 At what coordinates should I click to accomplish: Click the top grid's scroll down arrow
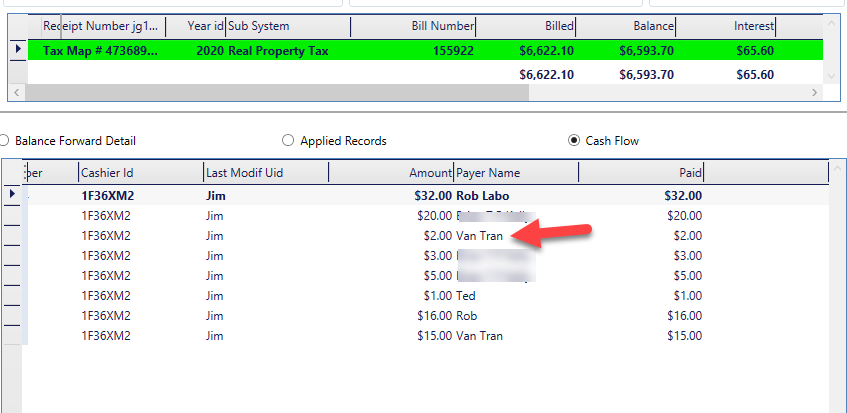[830, 76]
